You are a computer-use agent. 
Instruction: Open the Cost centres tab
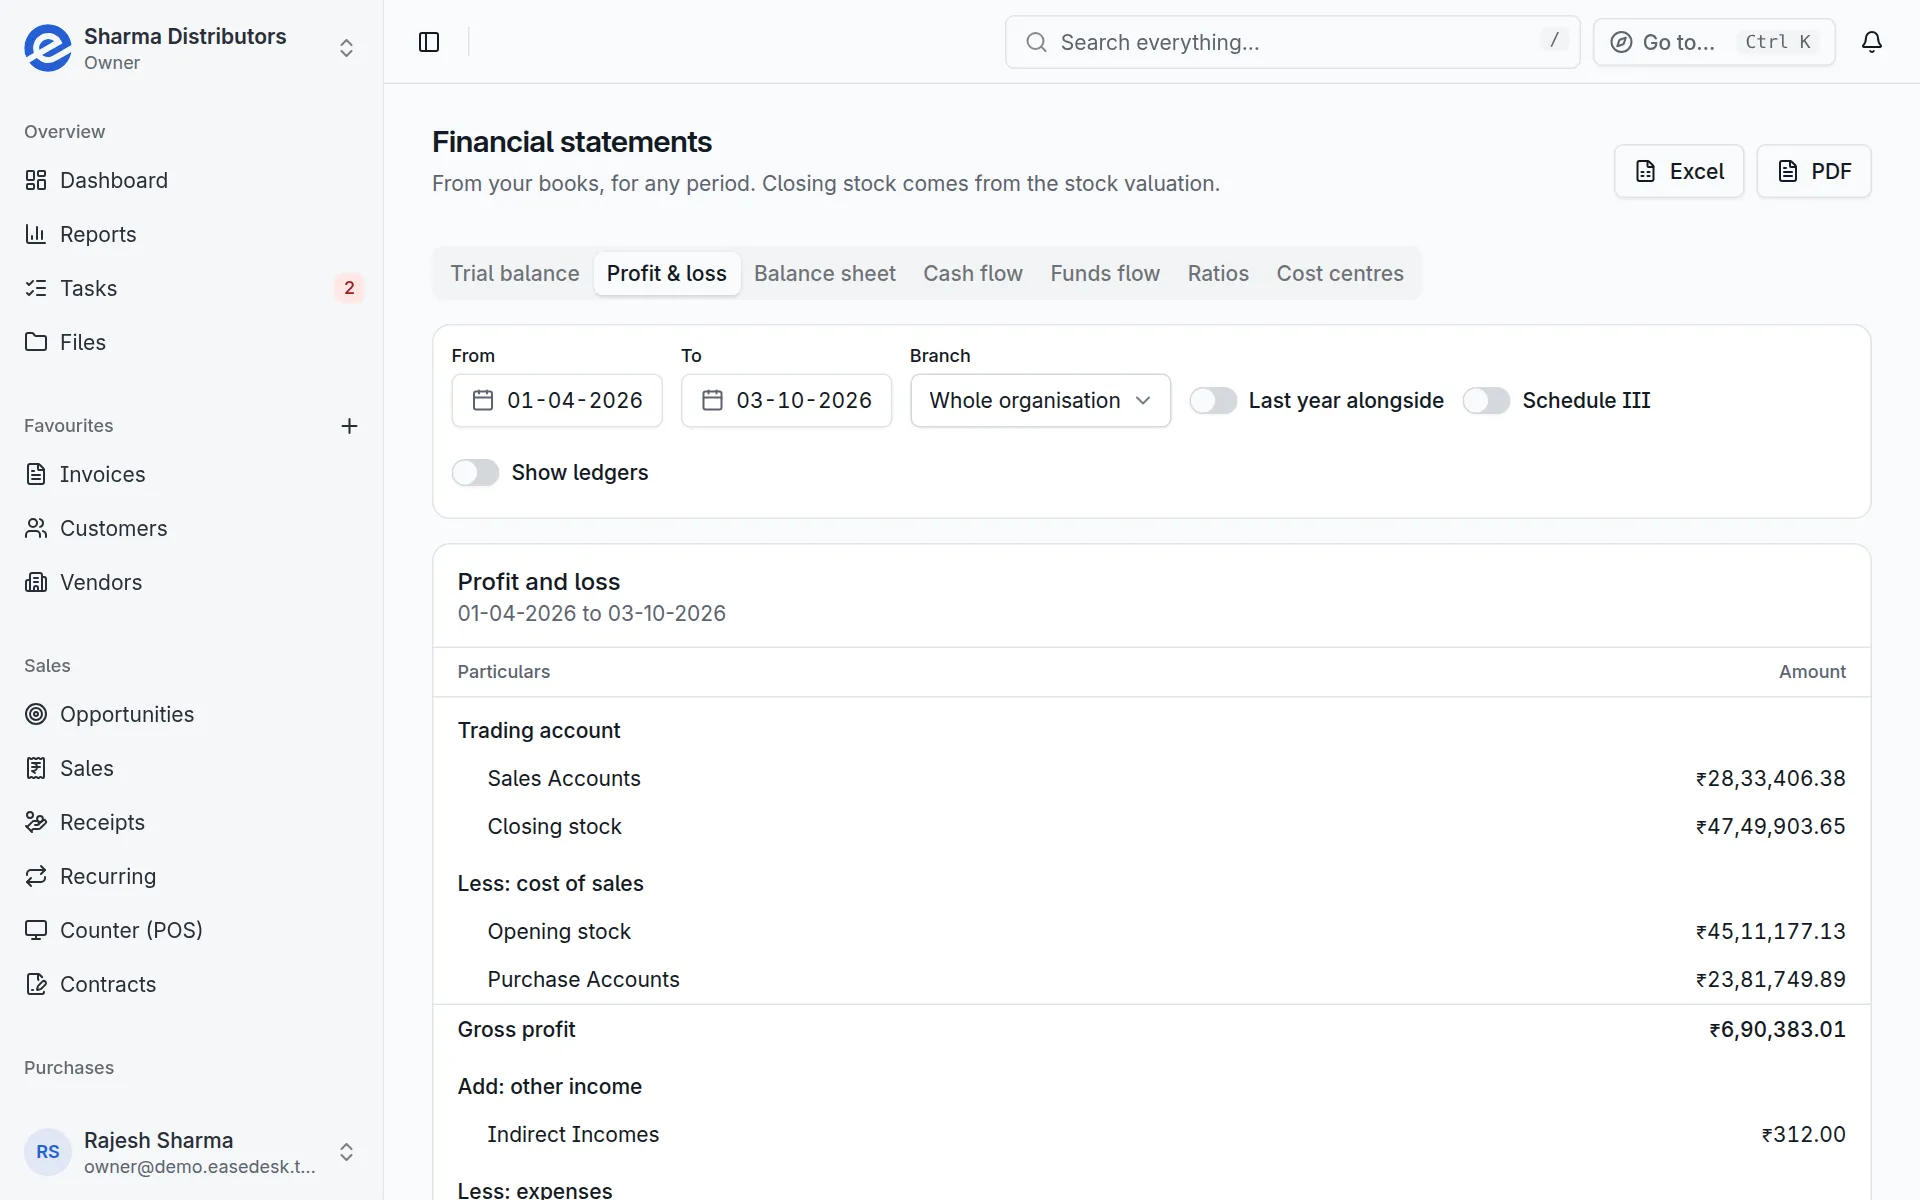1340,274
